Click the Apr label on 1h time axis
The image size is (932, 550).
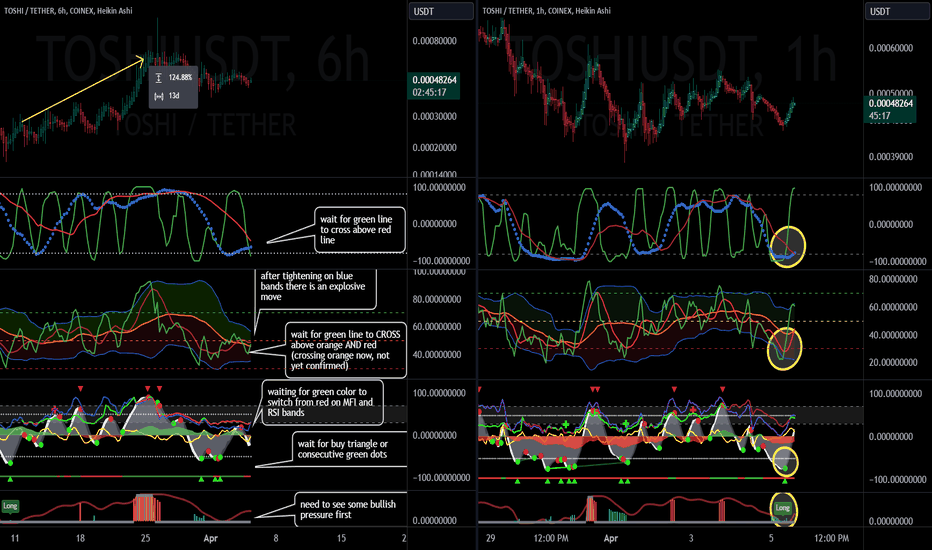(x=610, y=538)
